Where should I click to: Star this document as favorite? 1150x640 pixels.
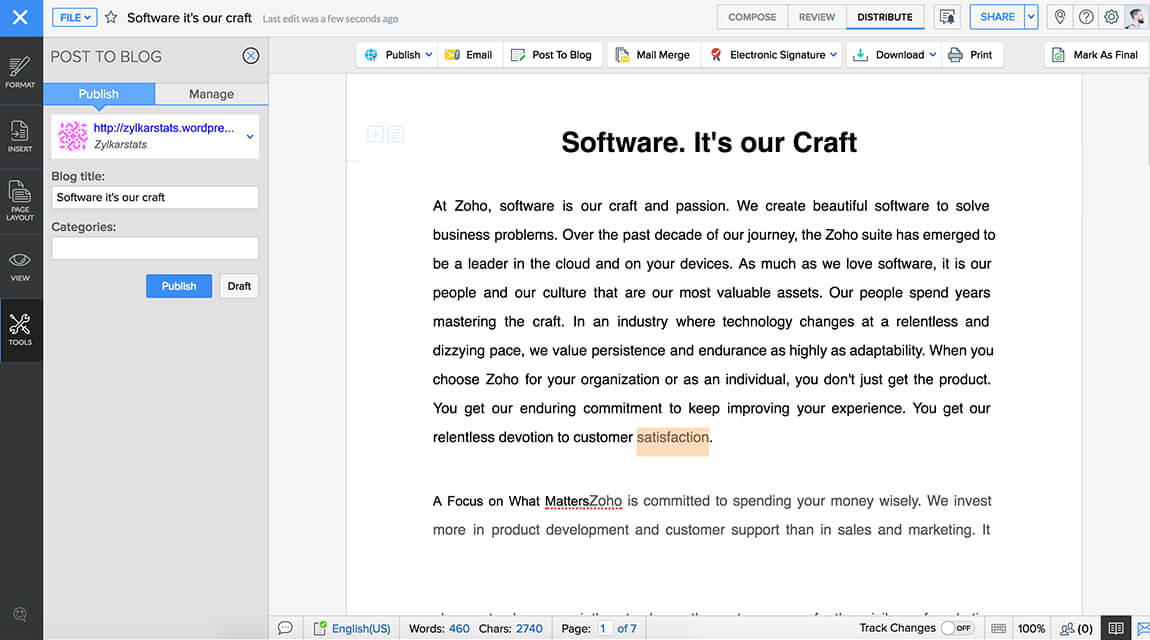(111, 18)
